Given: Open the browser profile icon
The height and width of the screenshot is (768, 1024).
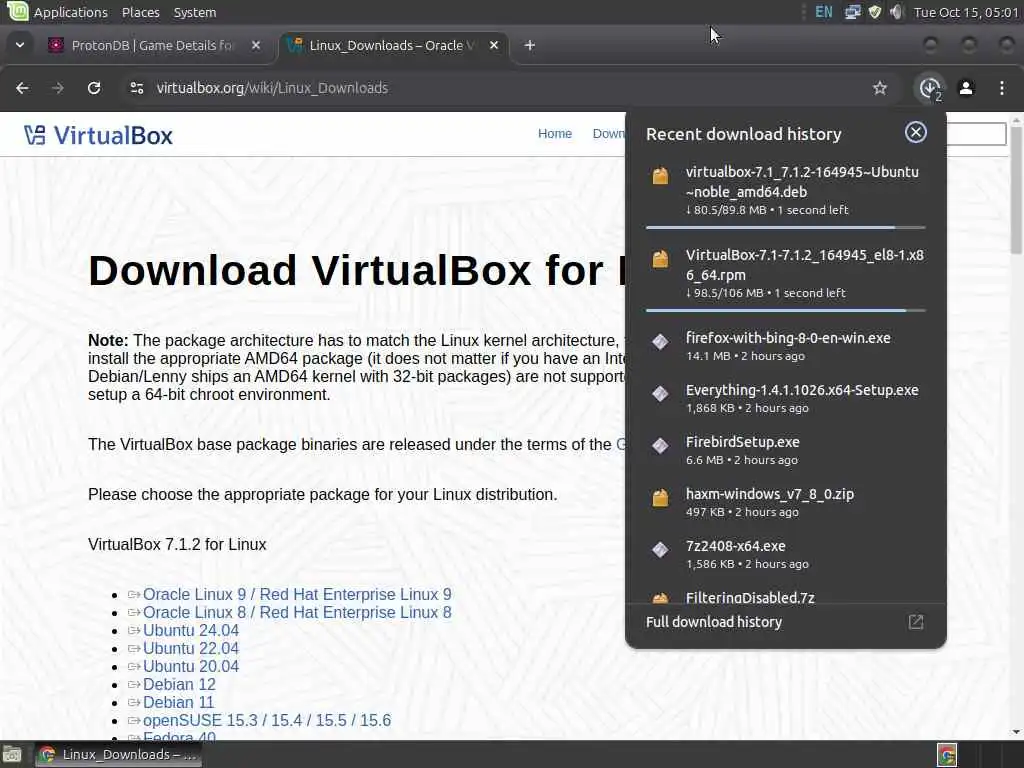Looking at the screenshot, I should [x=966, y=88].
